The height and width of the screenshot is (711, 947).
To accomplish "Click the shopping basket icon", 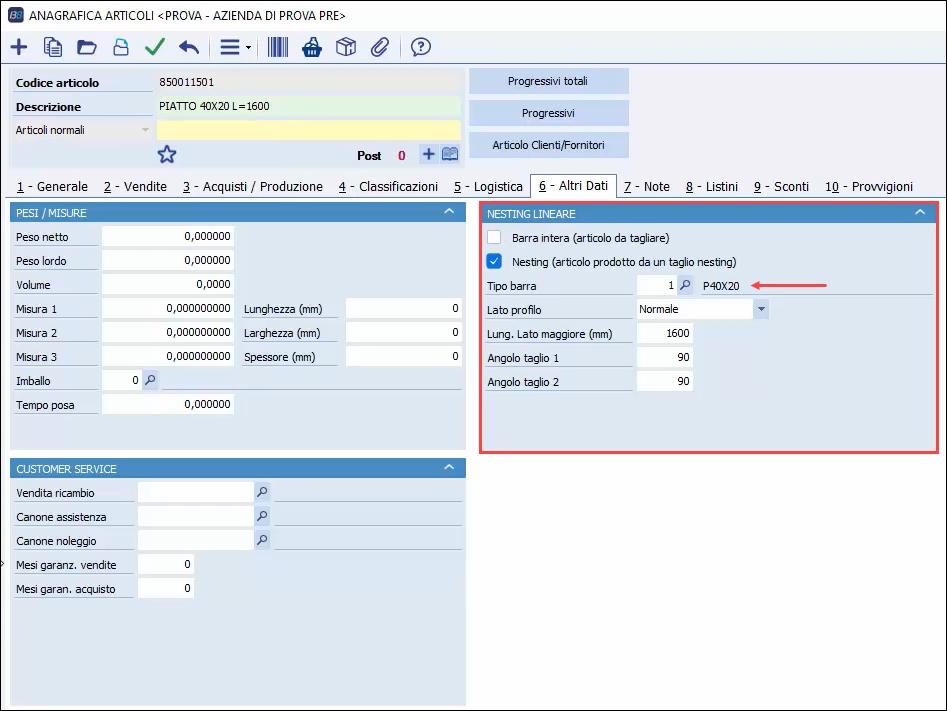I will (x=312, y=47).
